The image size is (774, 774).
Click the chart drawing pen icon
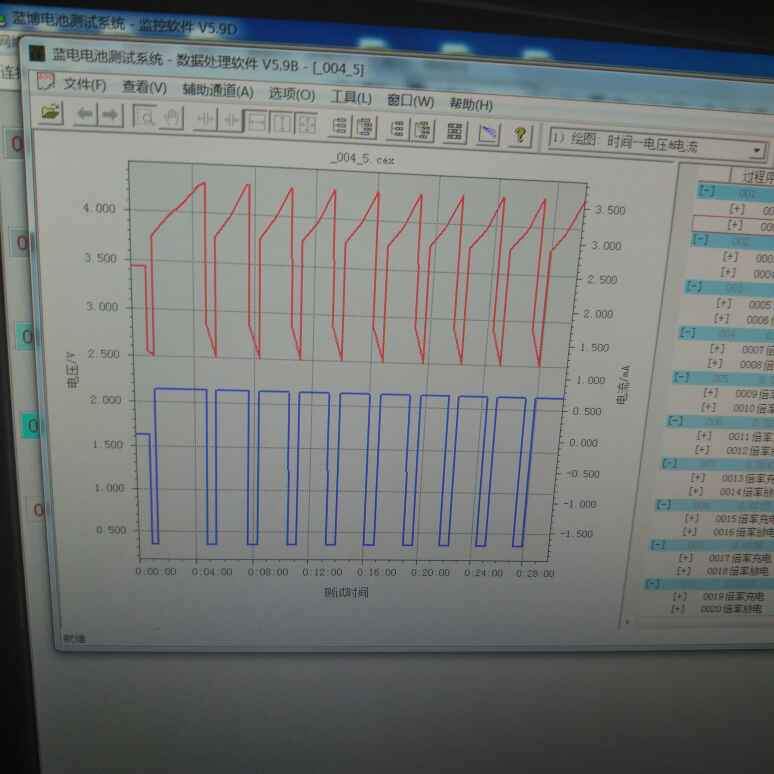coord(488,133)
